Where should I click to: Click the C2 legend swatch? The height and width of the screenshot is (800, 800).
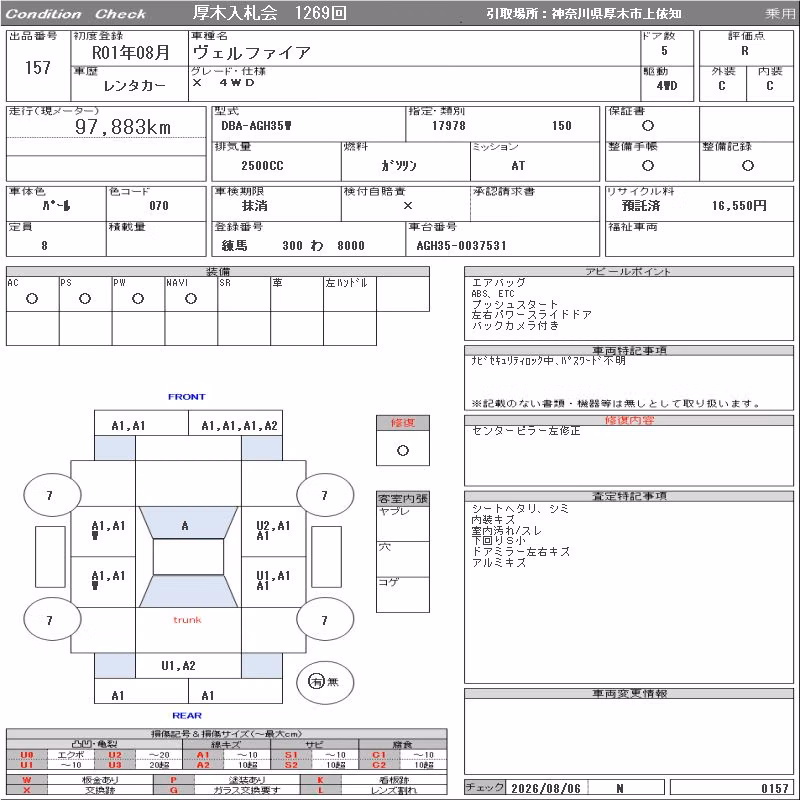[x=379, y=764]
